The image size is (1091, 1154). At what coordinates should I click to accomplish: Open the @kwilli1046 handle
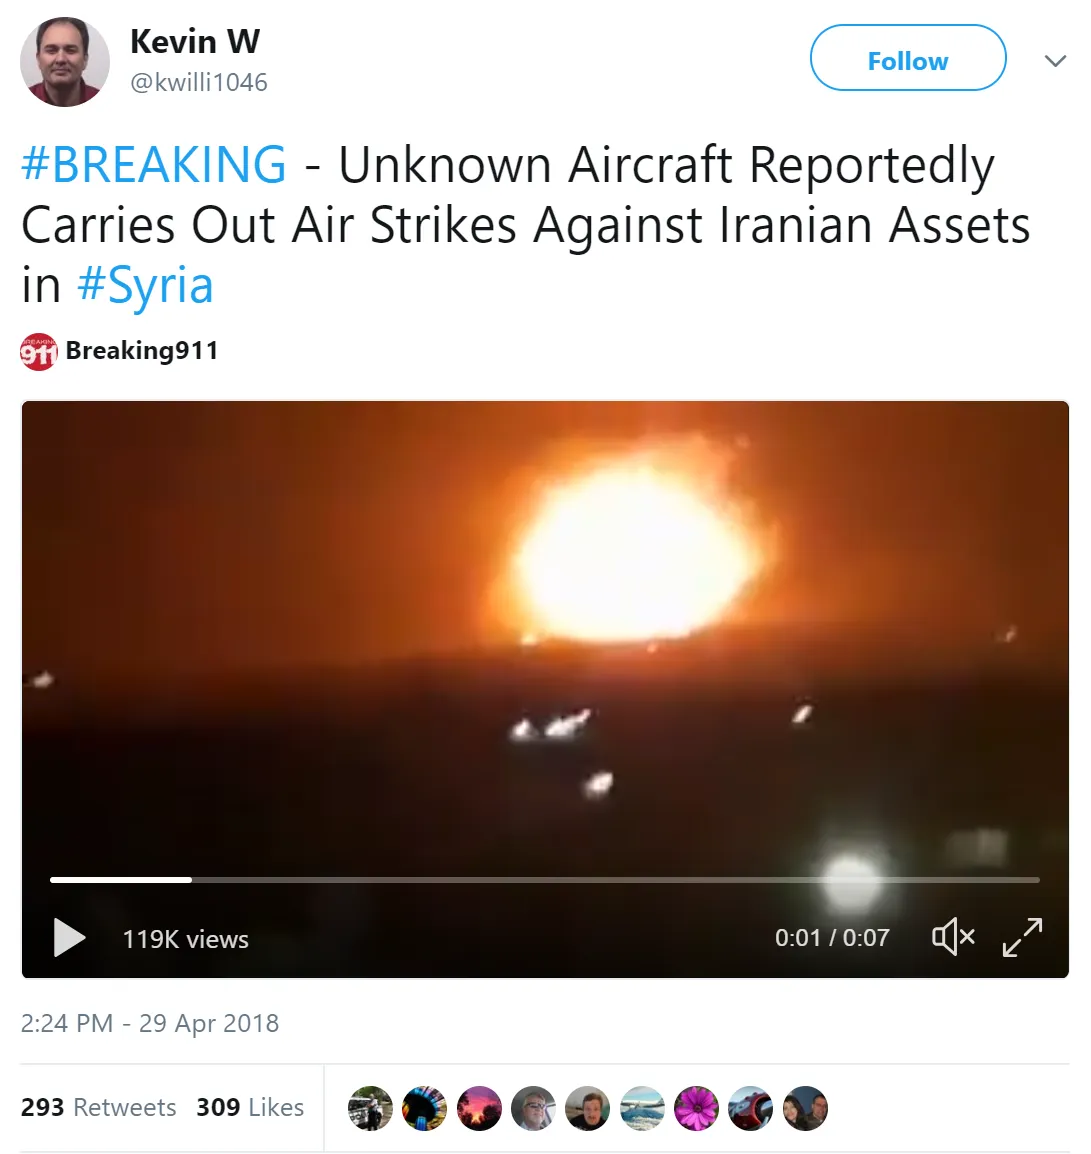coord(199,82)
